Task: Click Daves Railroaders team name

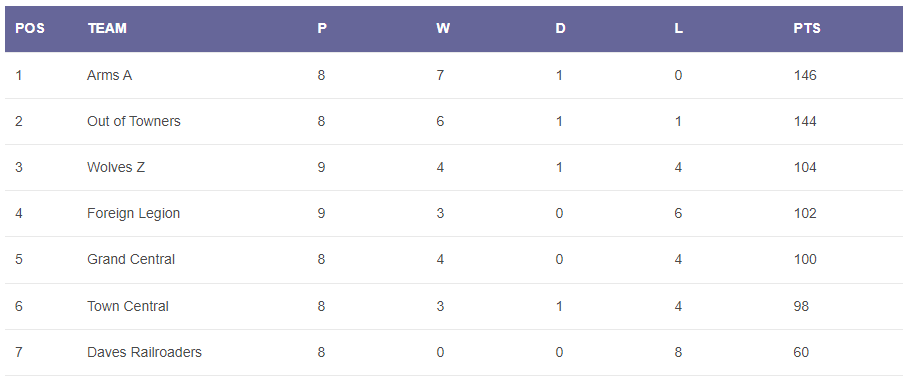Action: tap(144, 352)
